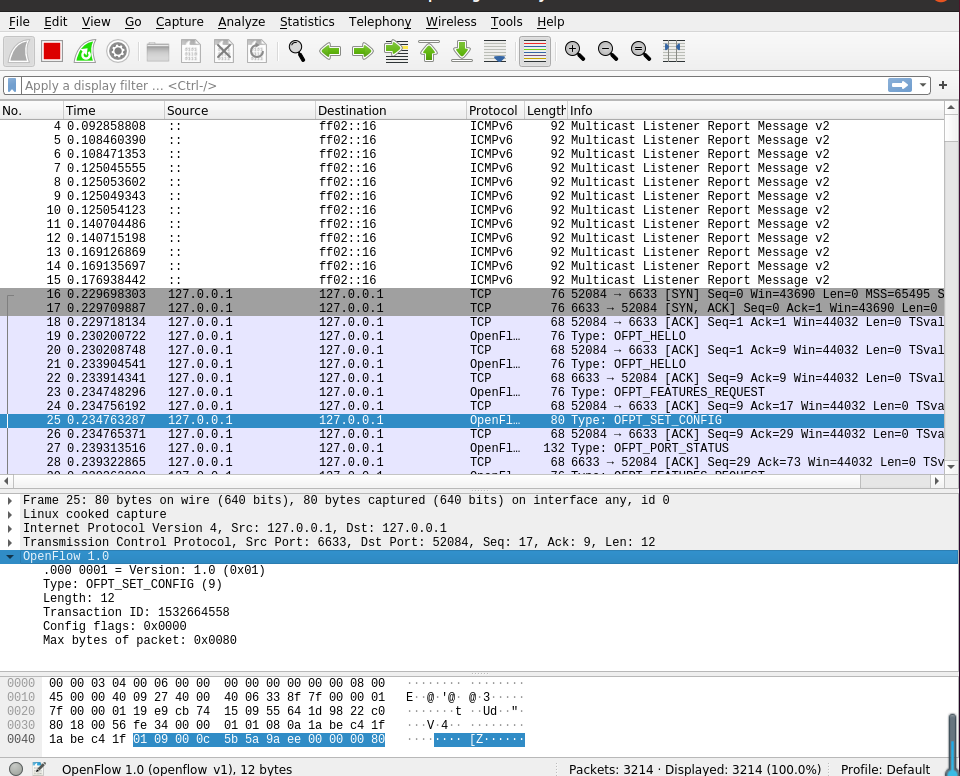The image size is (960, 776).
Task: Jump to the first packet
Action: (429, 51)
